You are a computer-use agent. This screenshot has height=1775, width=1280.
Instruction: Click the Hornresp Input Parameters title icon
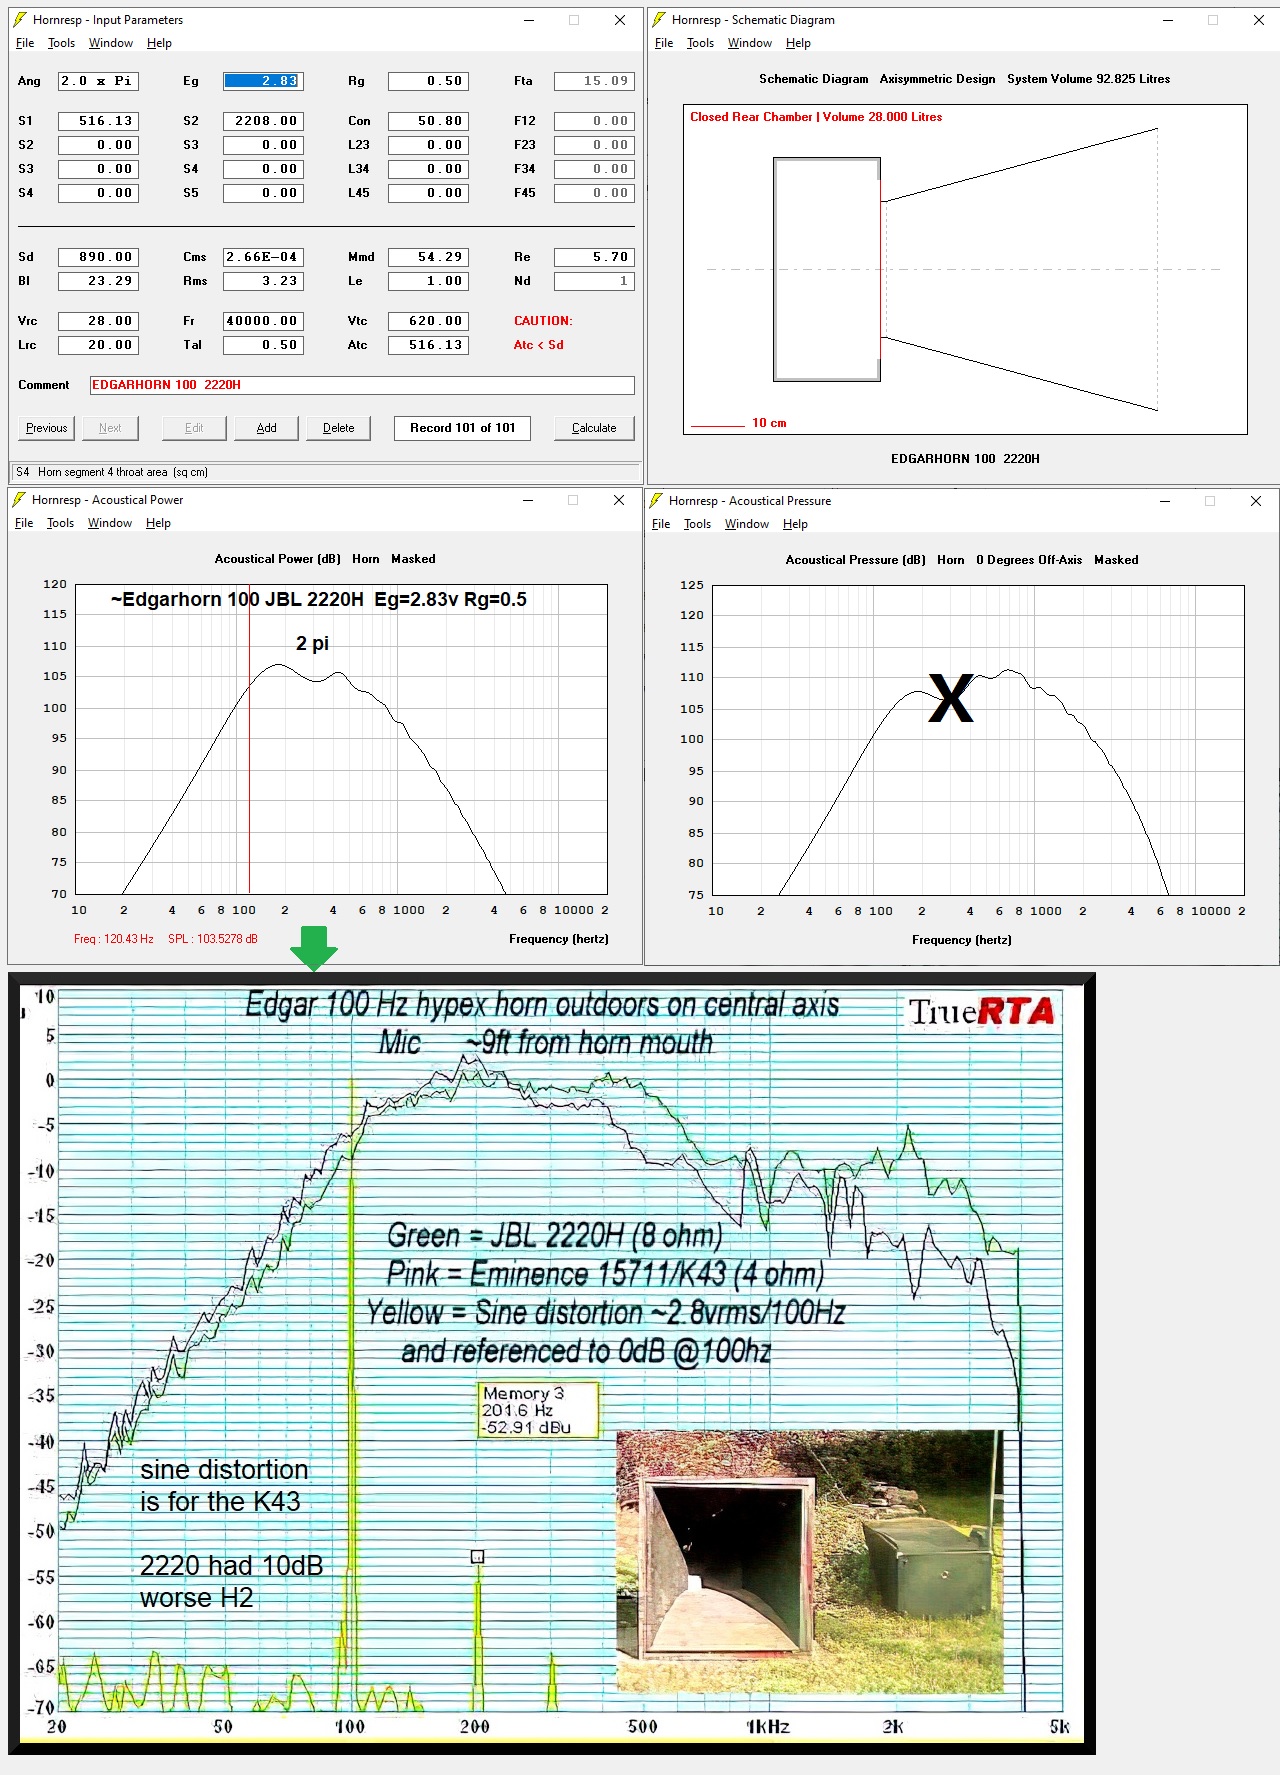pyautogui.click(x=20, y=20)
